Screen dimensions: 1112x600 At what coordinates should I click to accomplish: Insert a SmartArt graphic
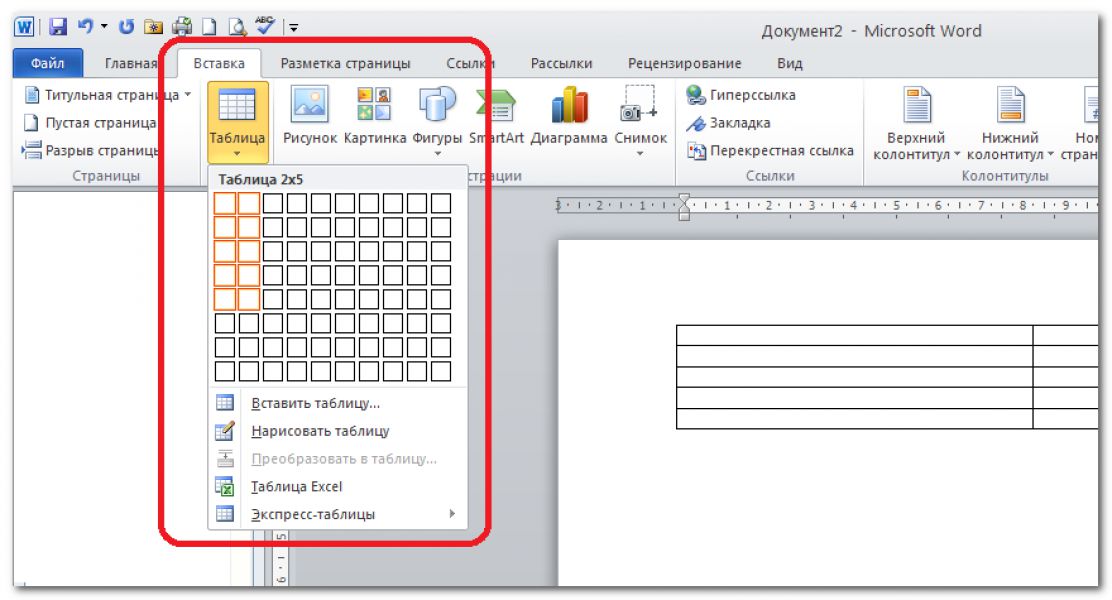point(496,117)
